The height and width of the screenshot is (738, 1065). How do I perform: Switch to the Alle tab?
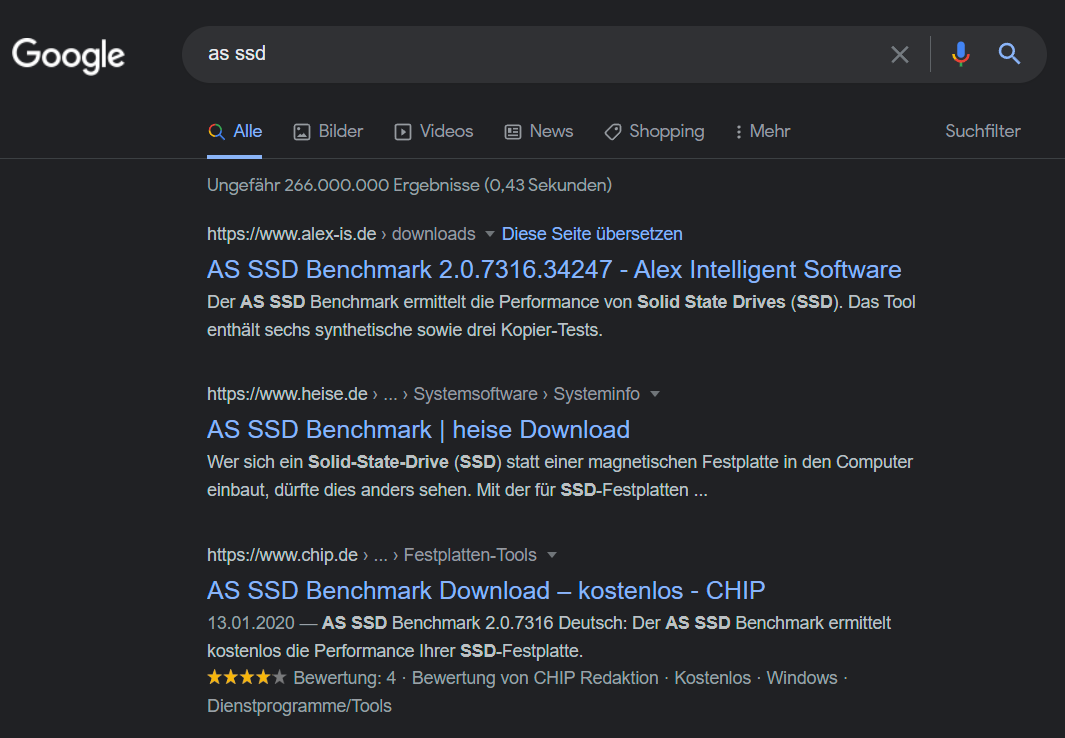[x=236, y=132]
